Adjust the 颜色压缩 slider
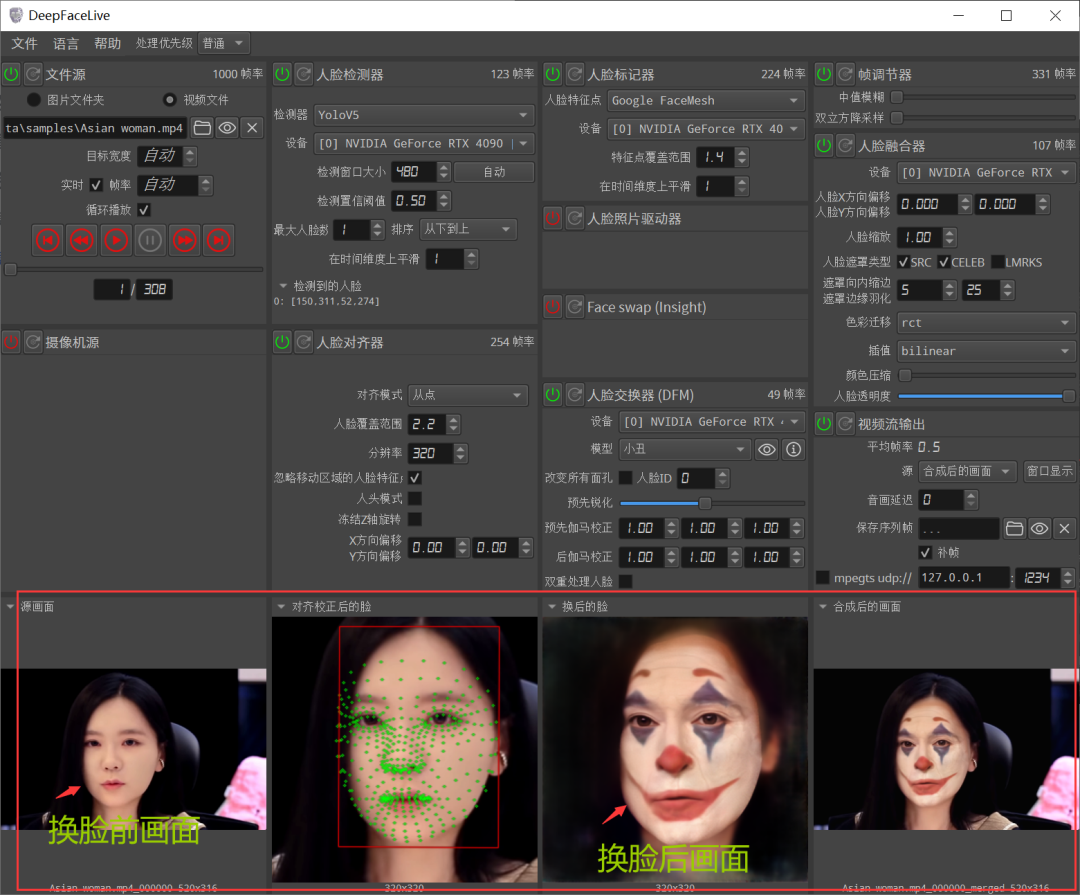This screenshot has height=895, width=1080. click(x=986, y=375)
